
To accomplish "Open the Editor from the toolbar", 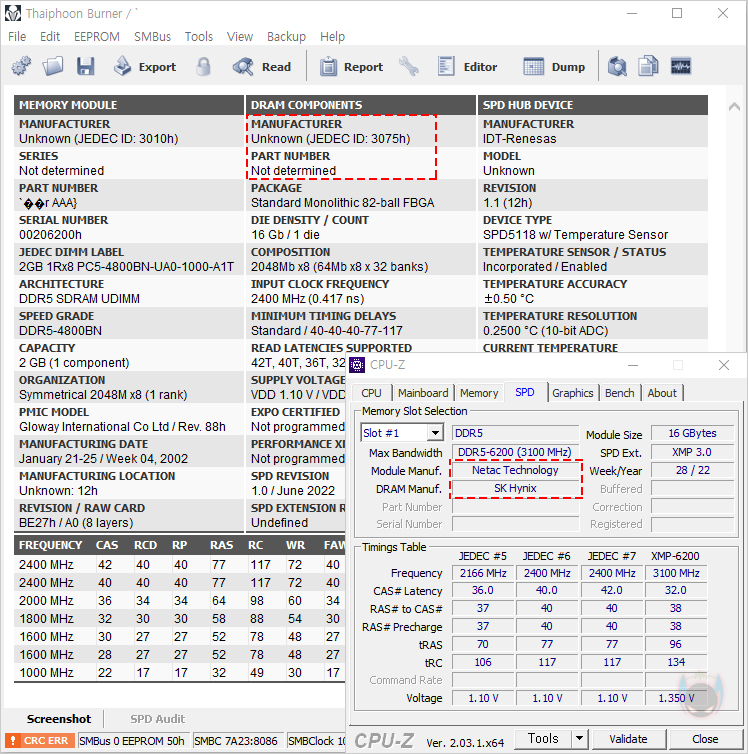I will 467,67.
